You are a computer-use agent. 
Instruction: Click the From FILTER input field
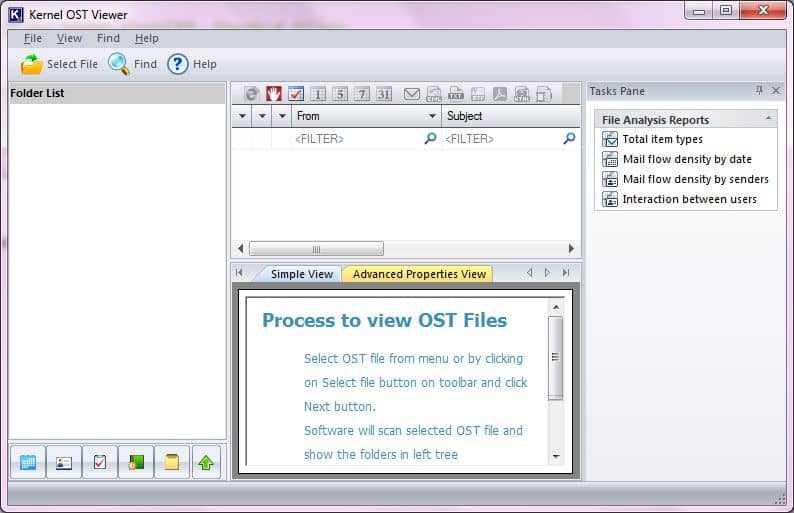pos(365,138)
